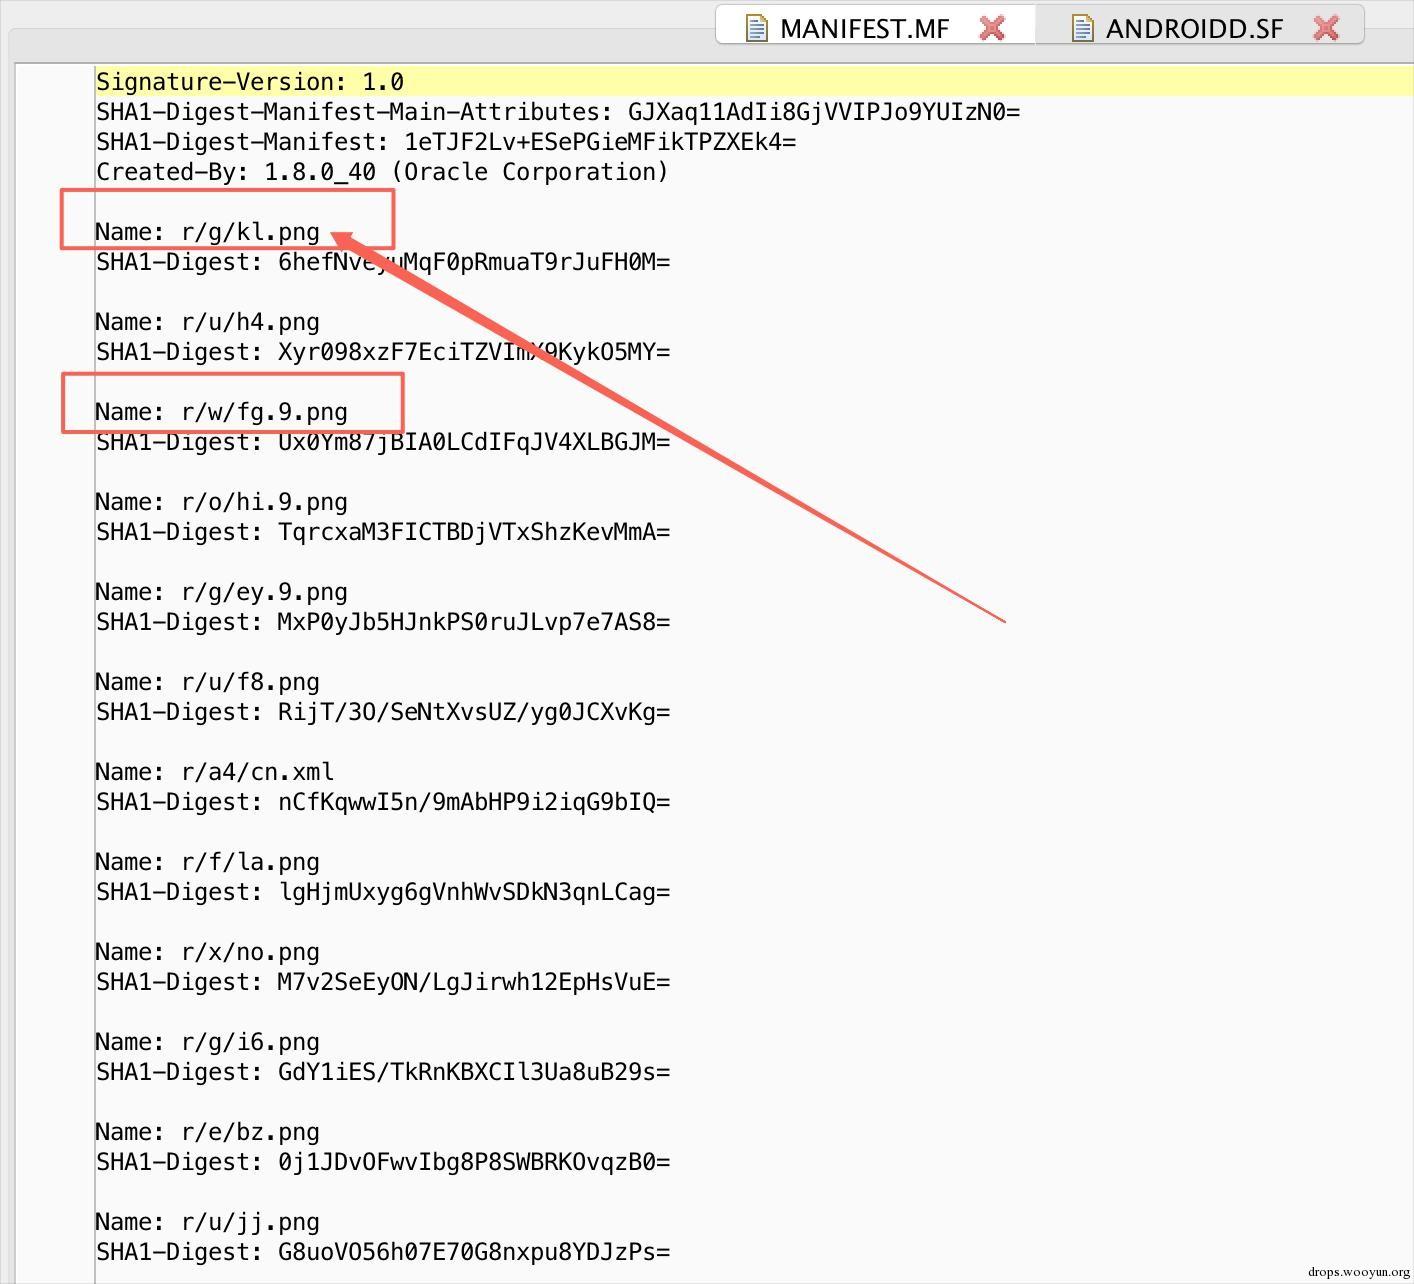Click the line 'Name: r/u/jj.png'

point(208,1222)
